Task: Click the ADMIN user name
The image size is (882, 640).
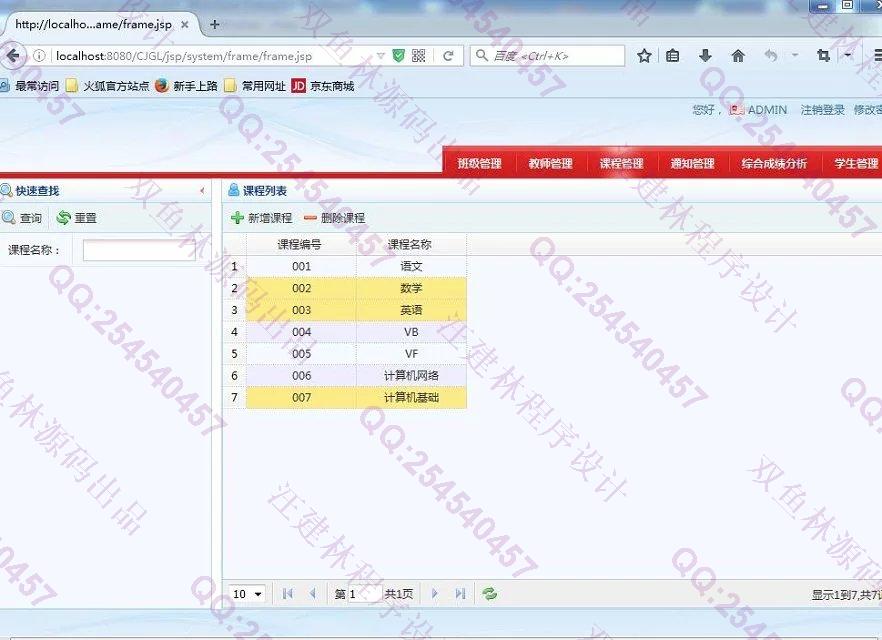Action: click(767, 110)
